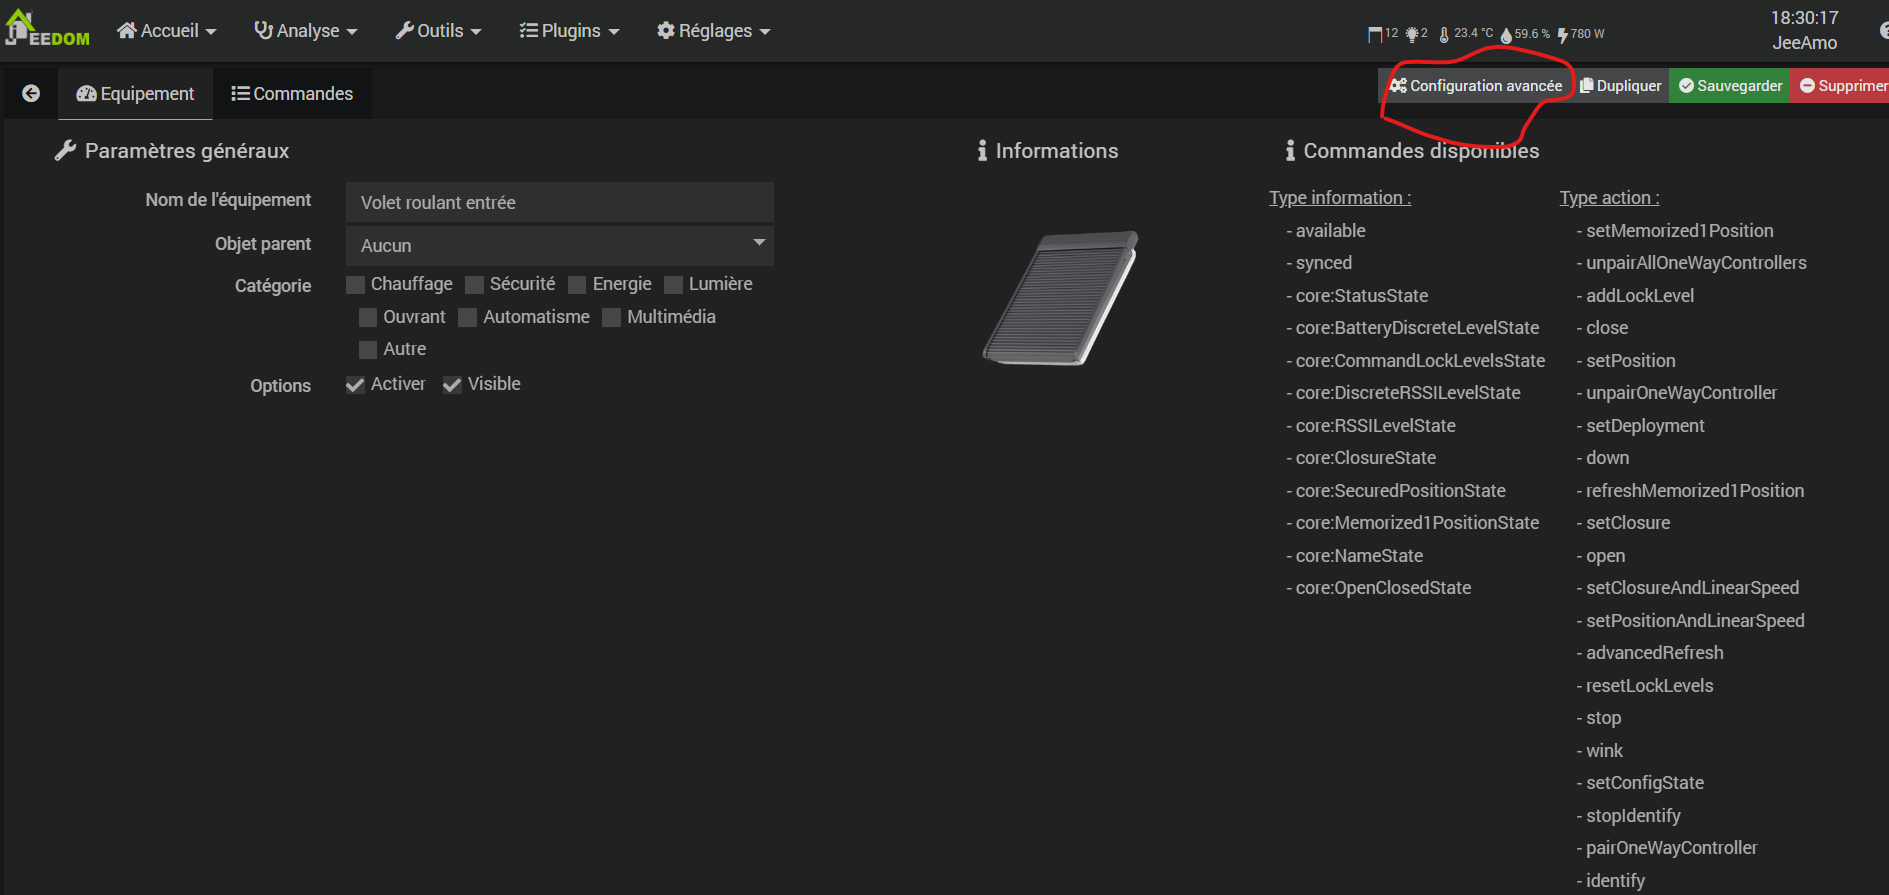Check the Automatisme category
The width and height of the screenshot is (1889, 895).
click(x=467, y=318)
